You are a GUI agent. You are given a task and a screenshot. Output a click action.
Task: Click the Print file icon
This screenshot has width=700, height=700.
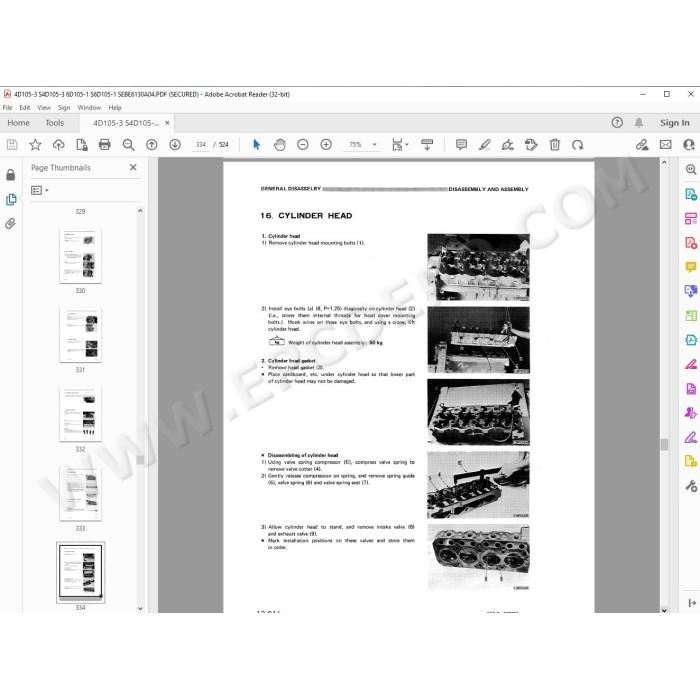[105, 145]
